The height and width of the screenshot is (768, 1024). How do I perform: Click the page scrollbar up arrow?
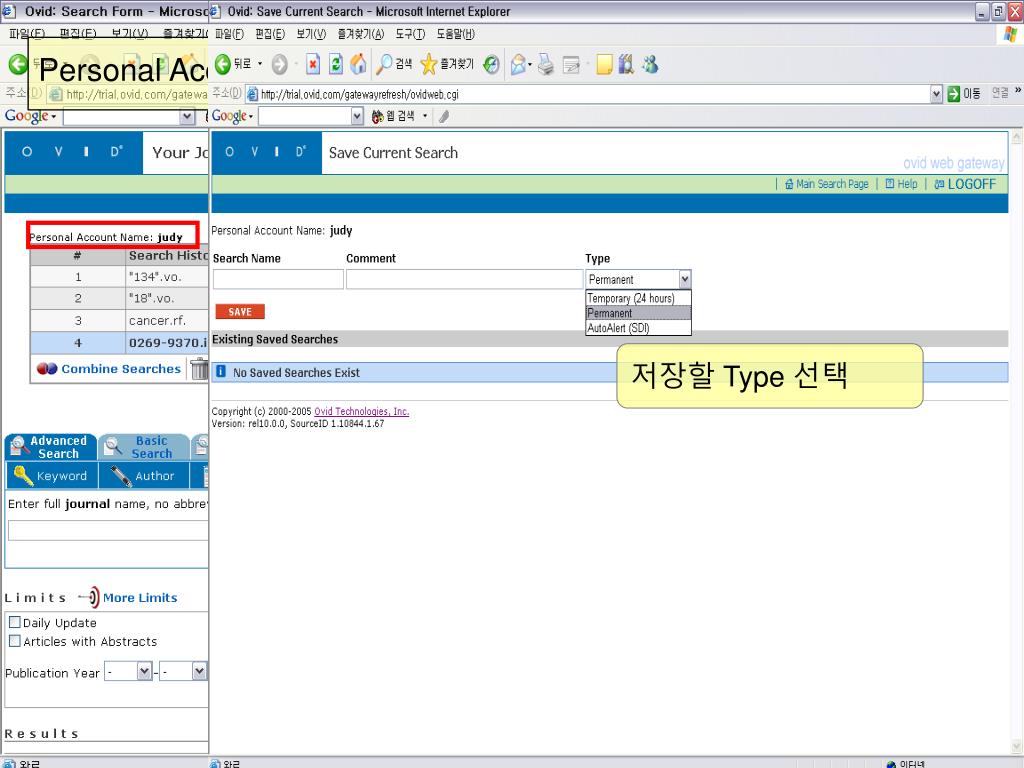(1016, 137)
